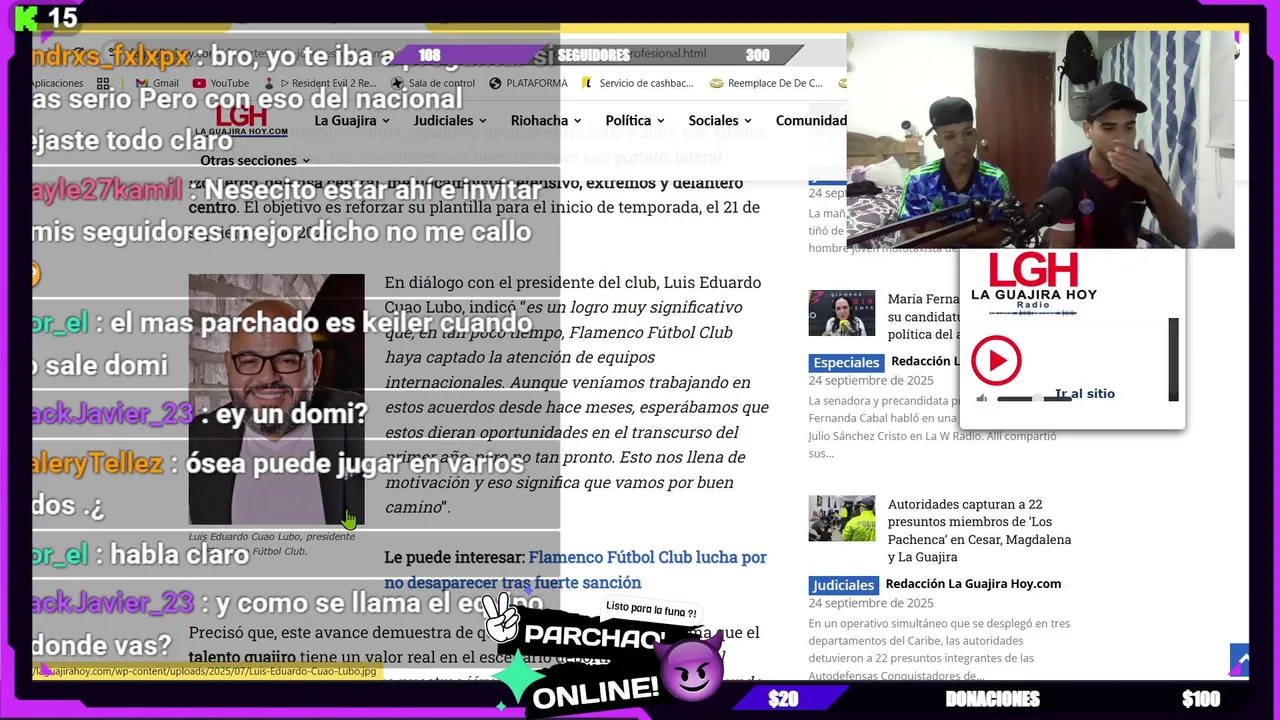Expand the Judiciales menu
The width and height of the screenshot is (1280, 720).
coord(449,120)
